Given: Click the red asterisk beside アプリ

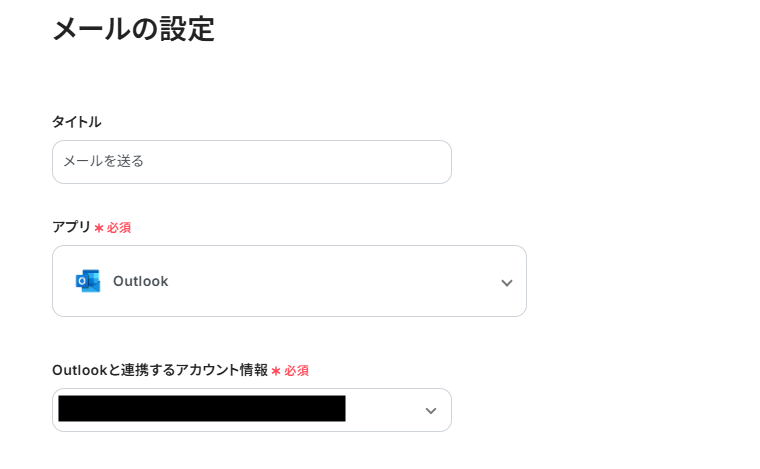Looking at the screenshot, I should 99,228.
